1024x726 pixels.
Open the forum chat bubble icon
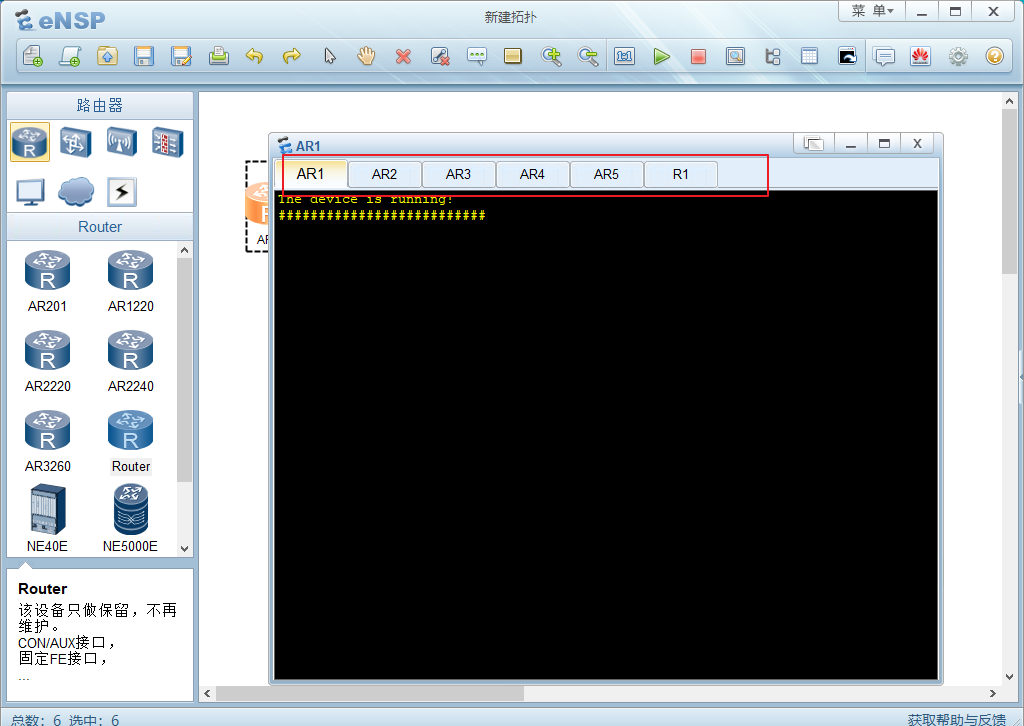tap(884, 57)
